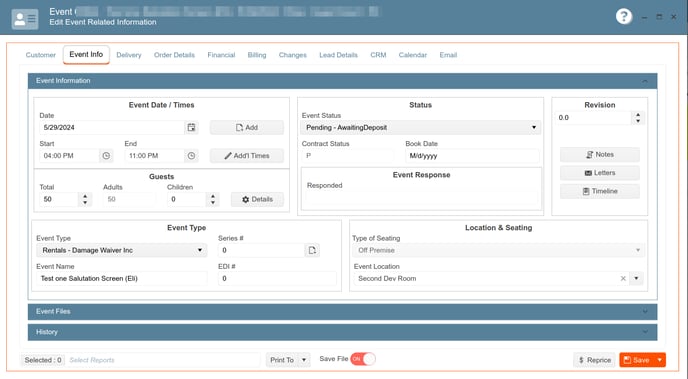The image size is (688, 379).
Task: Open the Save button dropdown arrow
Action: coord(659,360)
